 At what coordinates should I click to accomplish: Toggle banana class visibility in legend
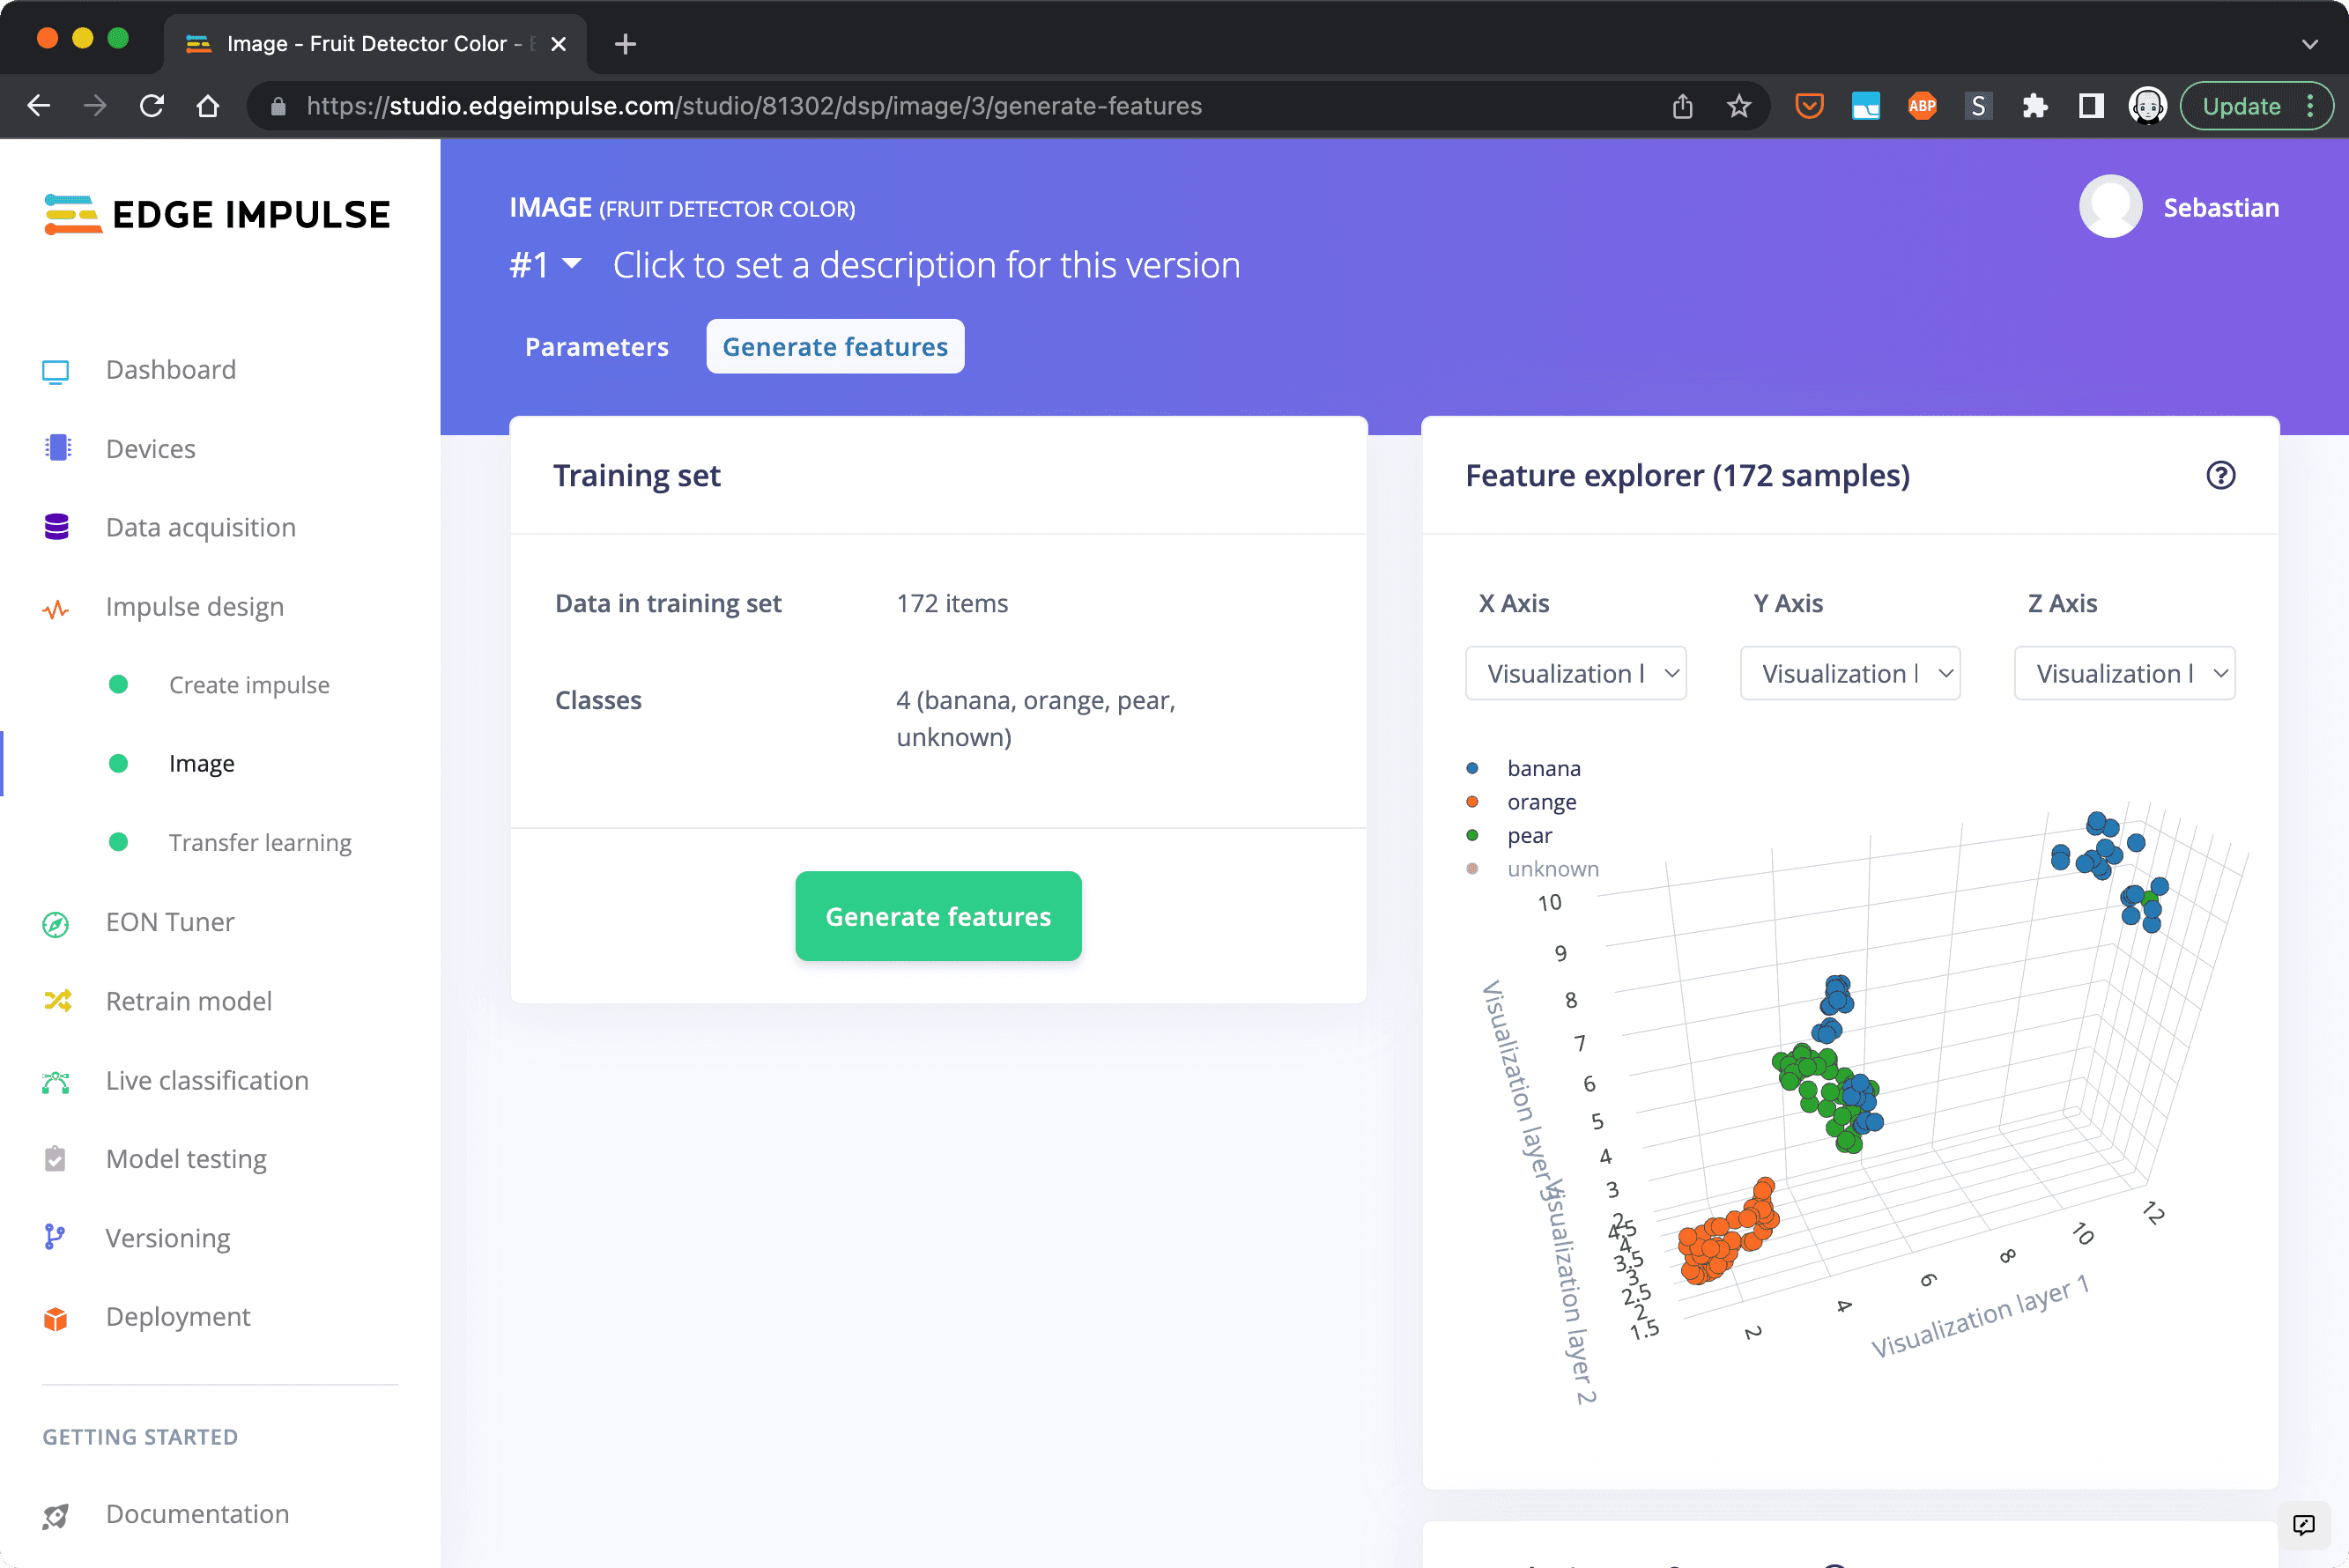tap(1542, 768)
